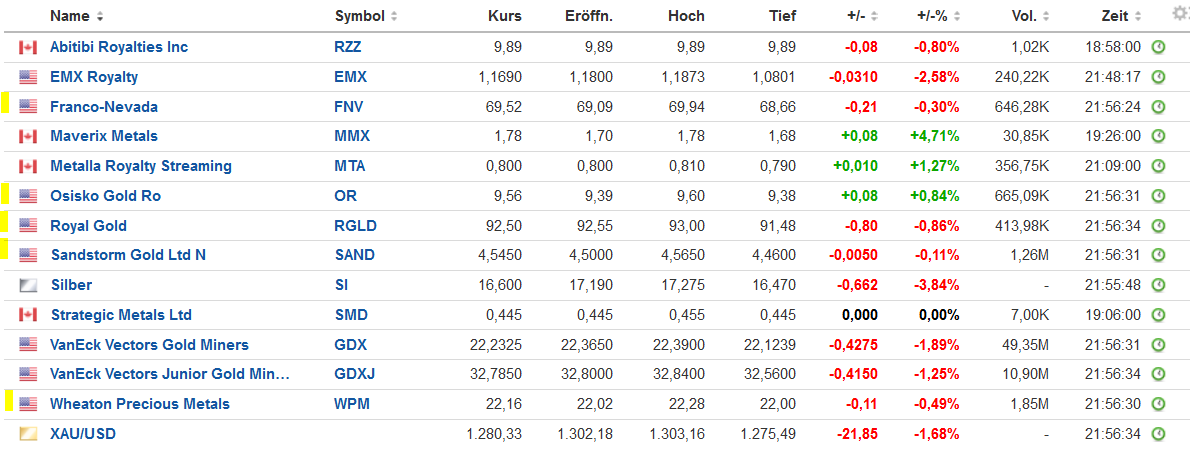This screenshot has width=1190, height=454.
Task: Click the clock icon in Franco-Nevada row
Action: tap(1158, 107)
